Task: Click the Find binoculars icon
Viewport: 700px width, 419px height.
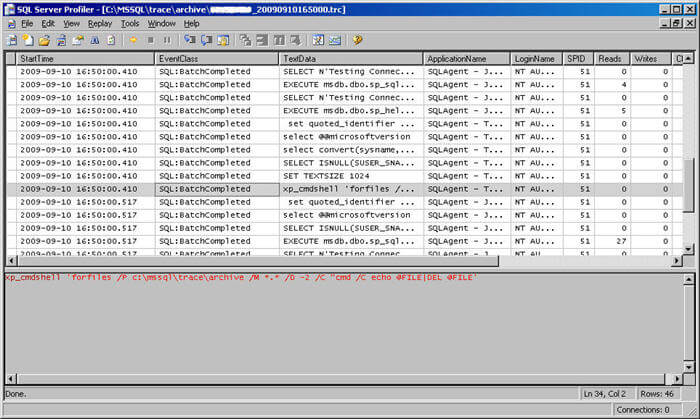Action: click(x=95, y=41)
